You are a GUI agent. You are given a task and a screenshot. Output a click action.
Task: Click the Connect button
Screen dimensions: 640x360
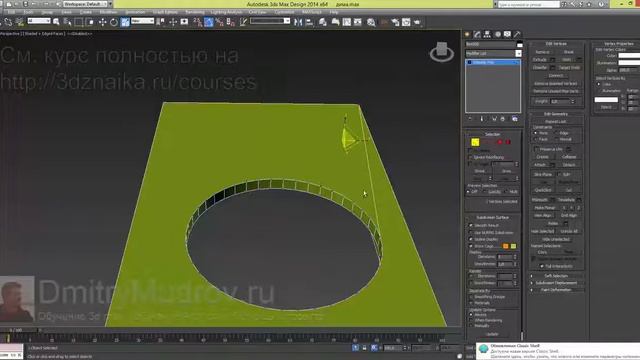tap(556, 76)
